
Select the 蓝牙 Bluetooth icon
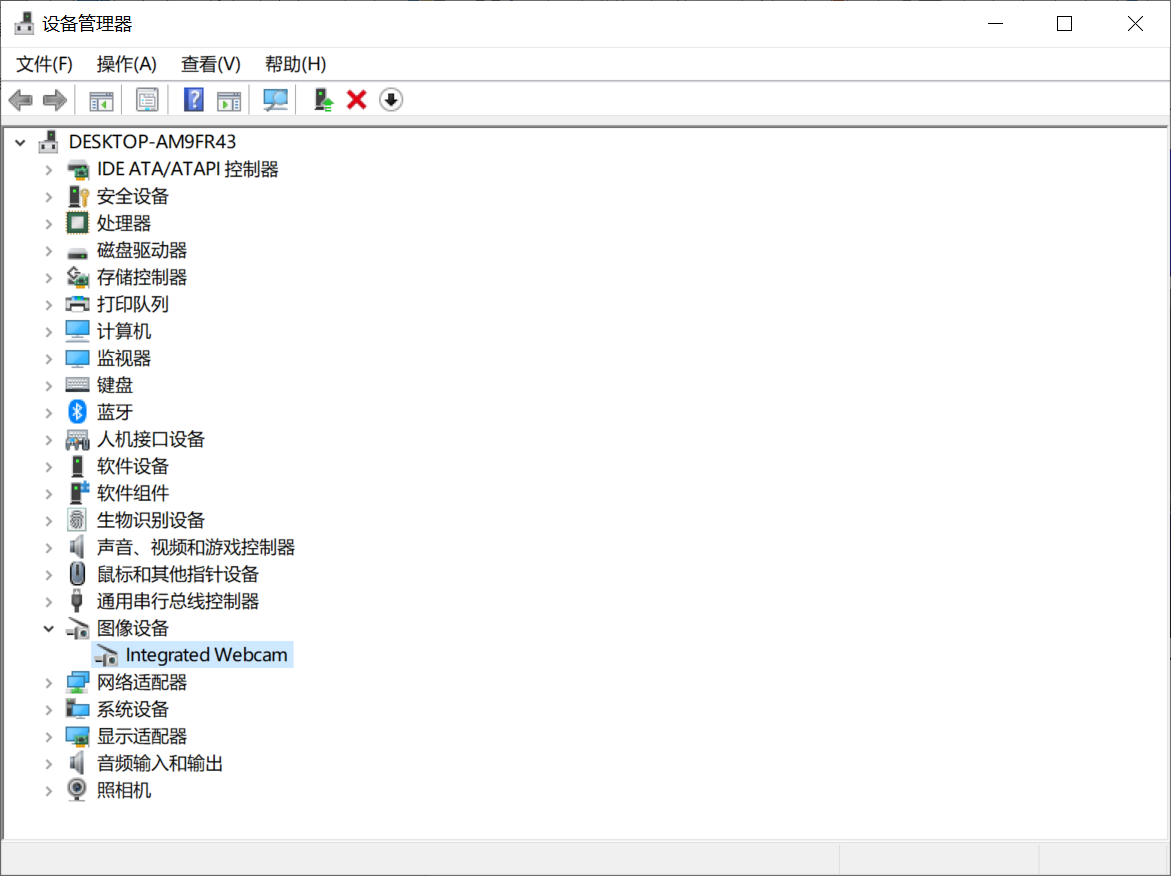(78, 411)
